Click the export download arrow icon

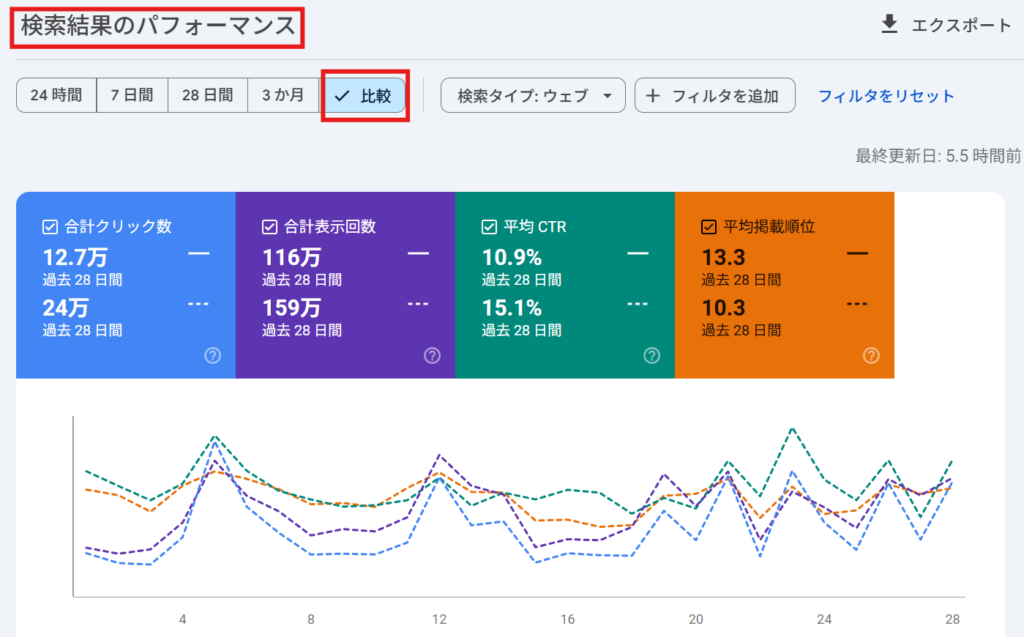coord(889,25)
